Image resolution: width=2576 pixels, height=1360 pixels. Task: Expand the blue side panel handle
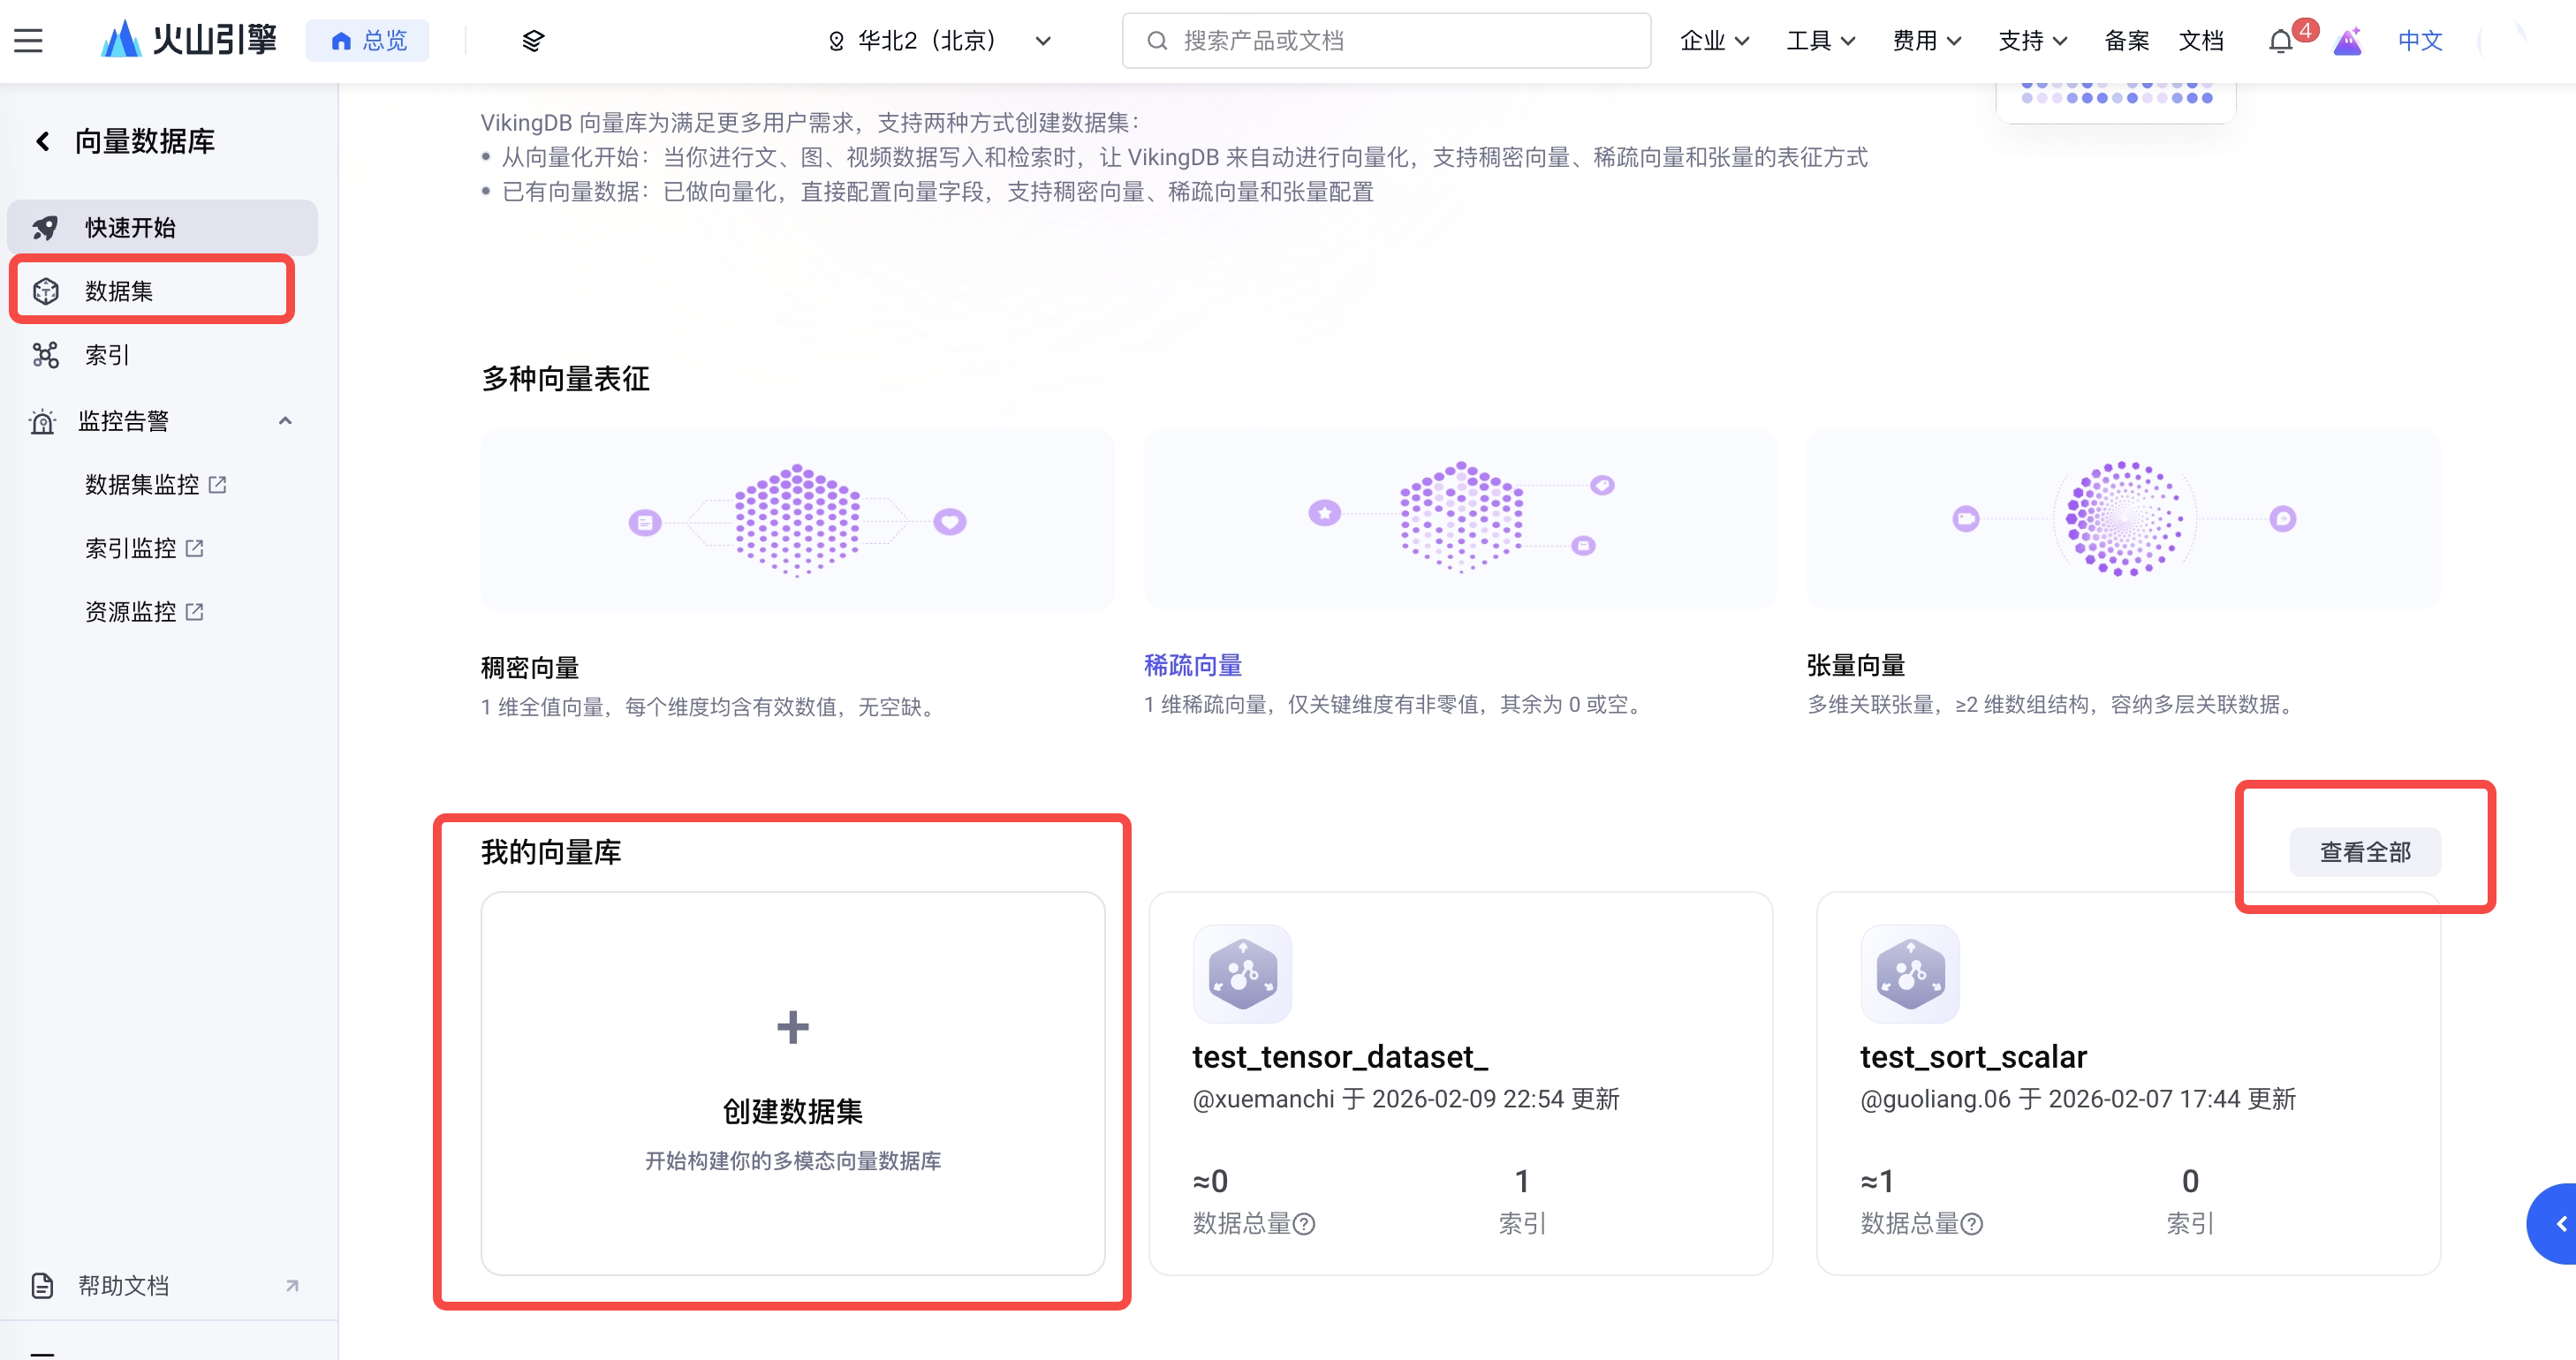(2558, 1224)
